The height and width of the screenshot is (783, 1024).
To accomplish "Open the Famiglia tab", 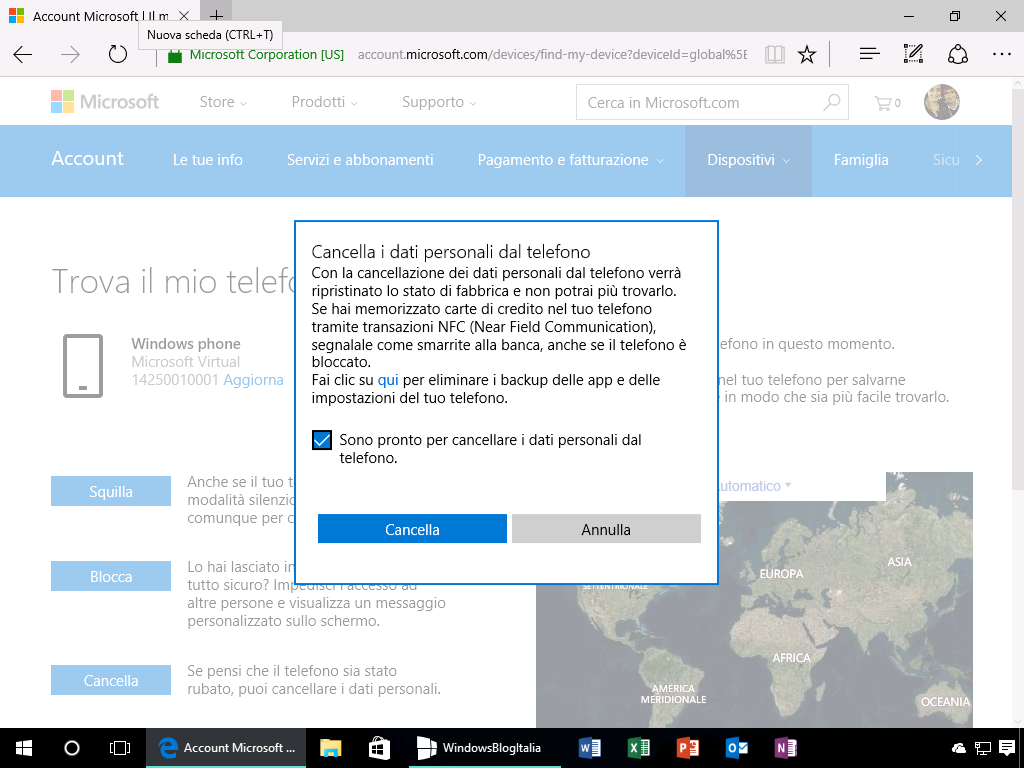I will [x=861, y=160].
